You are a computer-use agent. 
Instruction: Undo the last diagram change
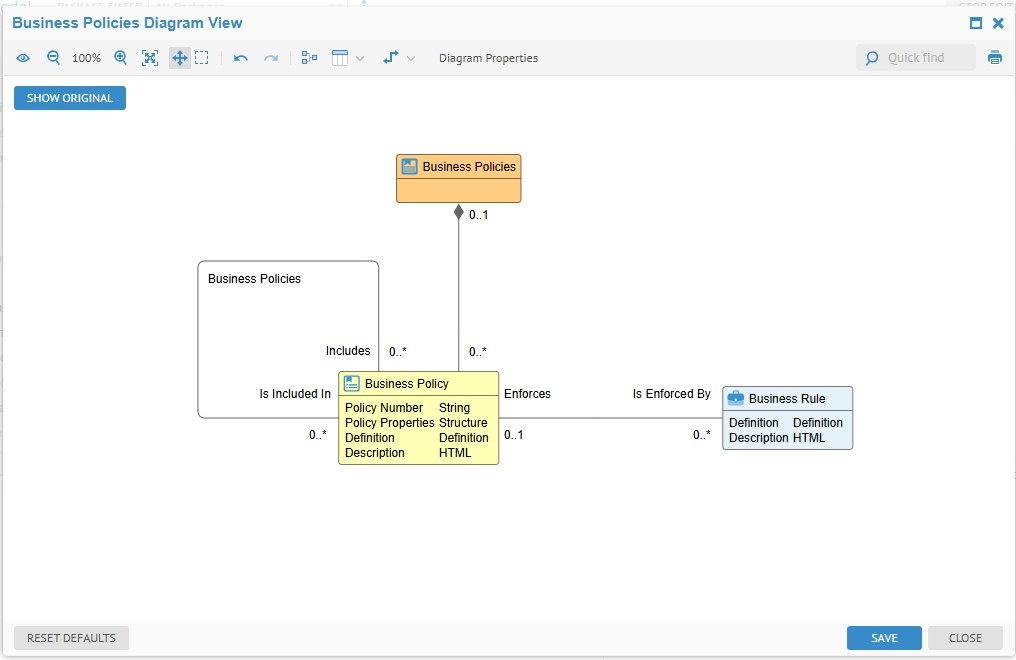241,58
